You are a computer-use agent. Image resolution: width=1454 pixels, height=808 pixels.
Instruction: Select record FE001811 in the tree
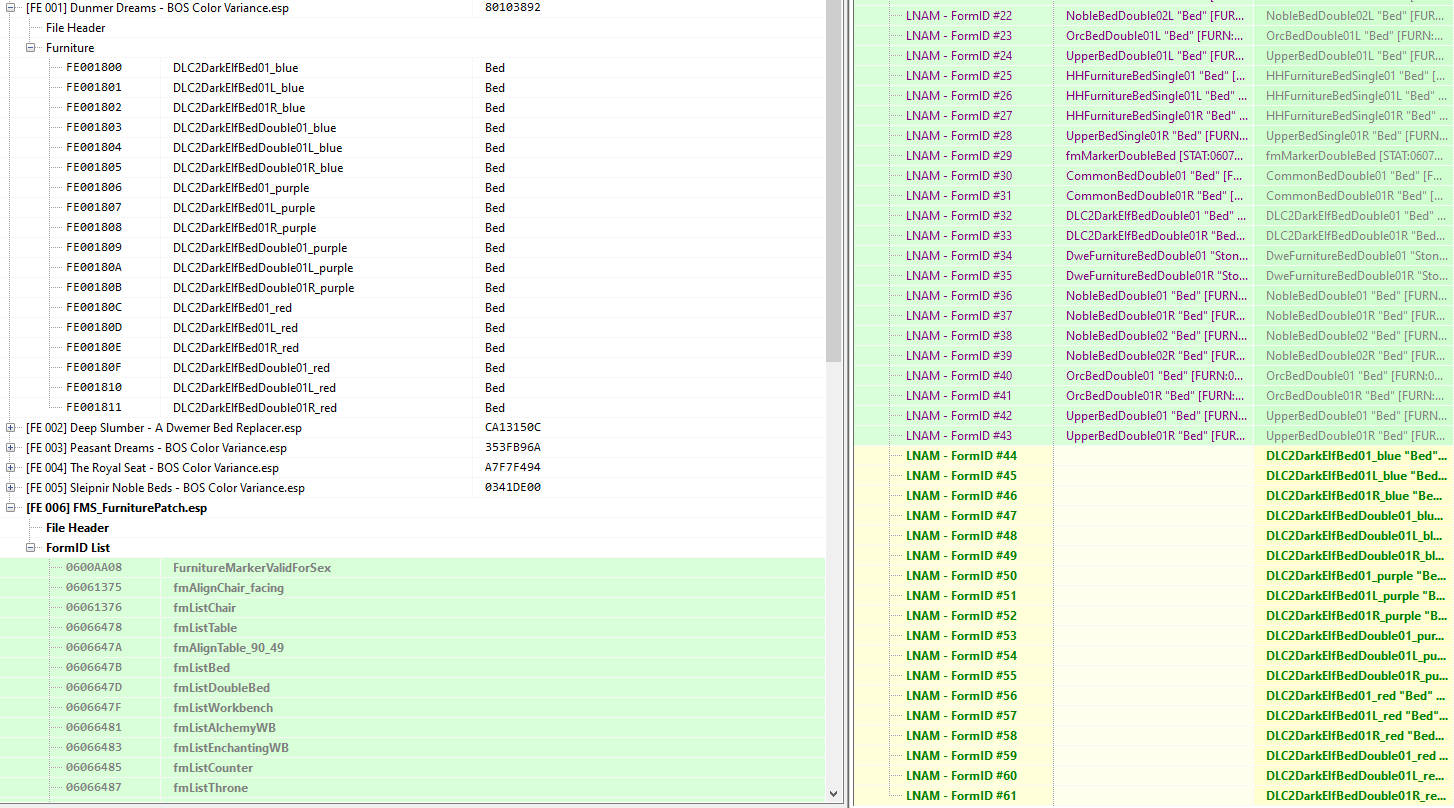pos(413,408)
